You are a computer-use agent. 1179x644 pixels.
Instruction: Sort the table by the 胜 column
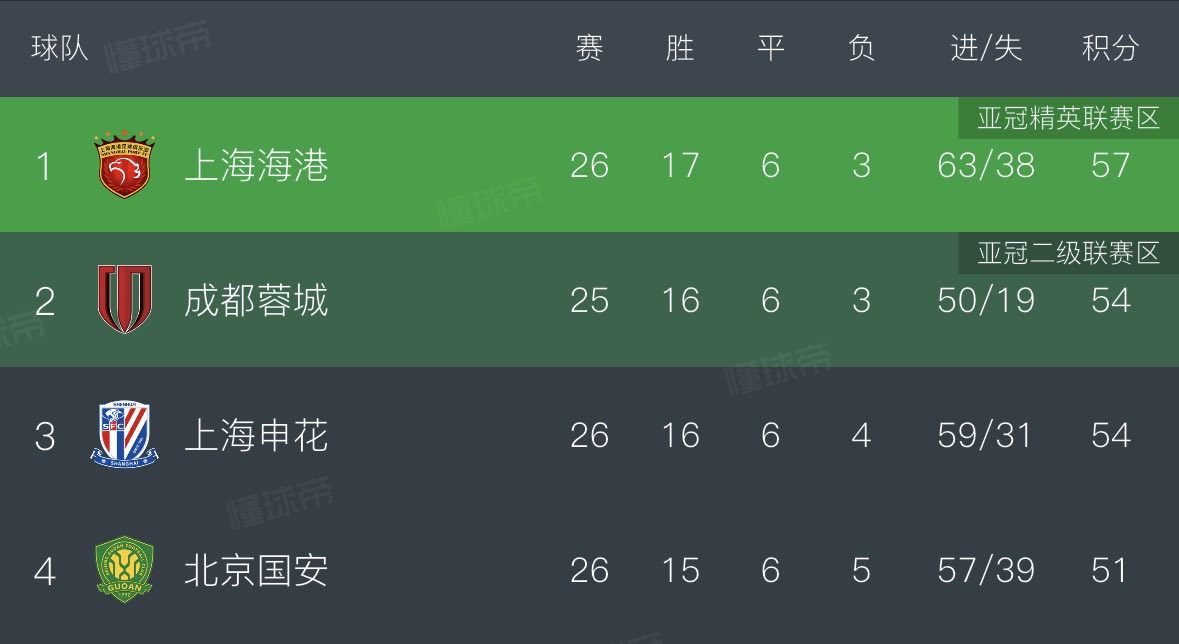pos(680,48)
